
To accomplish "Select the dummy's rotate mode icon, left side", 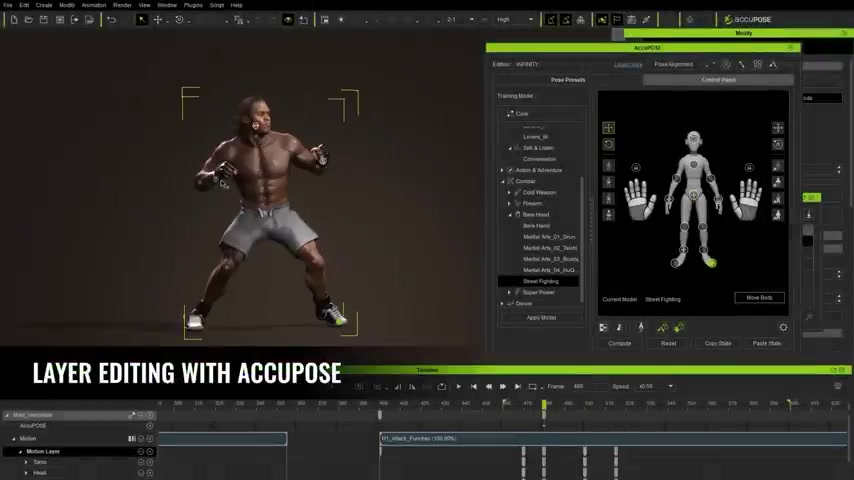I will click(608, 144).
